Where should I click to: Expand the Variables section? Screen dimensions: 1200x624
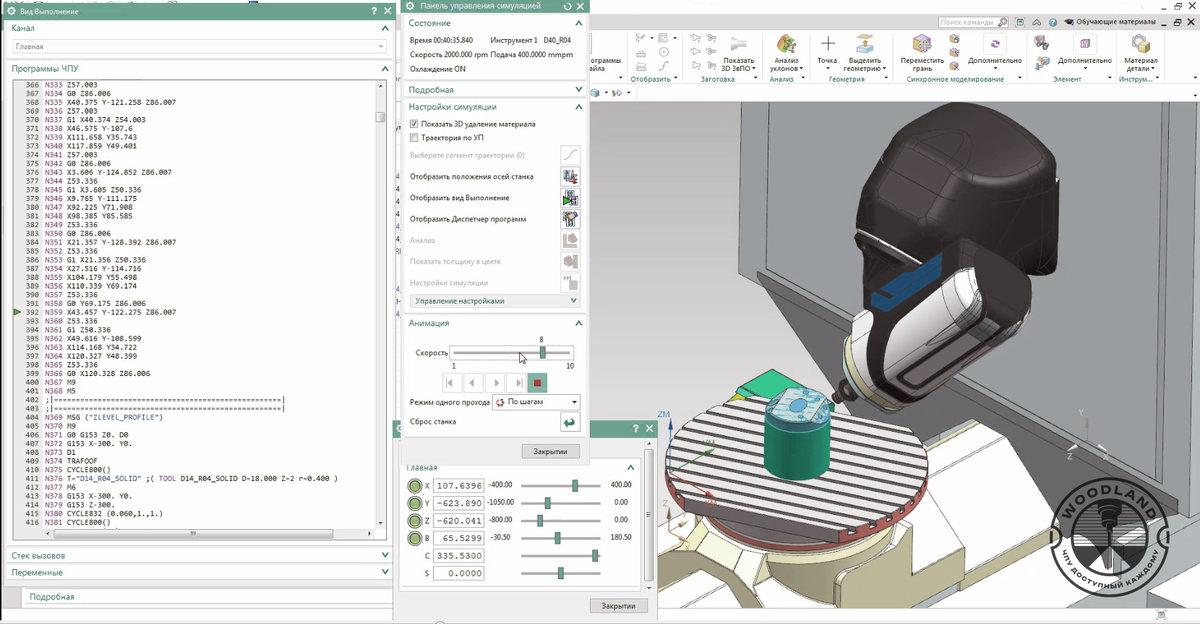point(385,572)
